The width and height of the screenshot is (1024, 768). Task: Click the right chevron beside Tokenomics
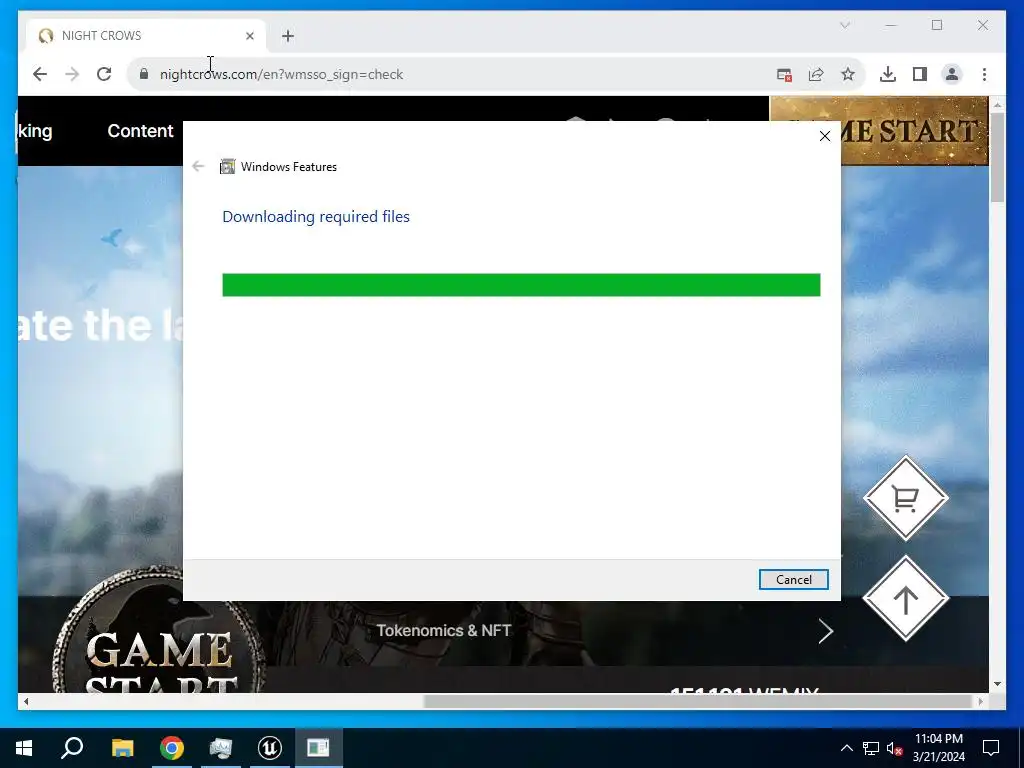[x=825, y=632]
